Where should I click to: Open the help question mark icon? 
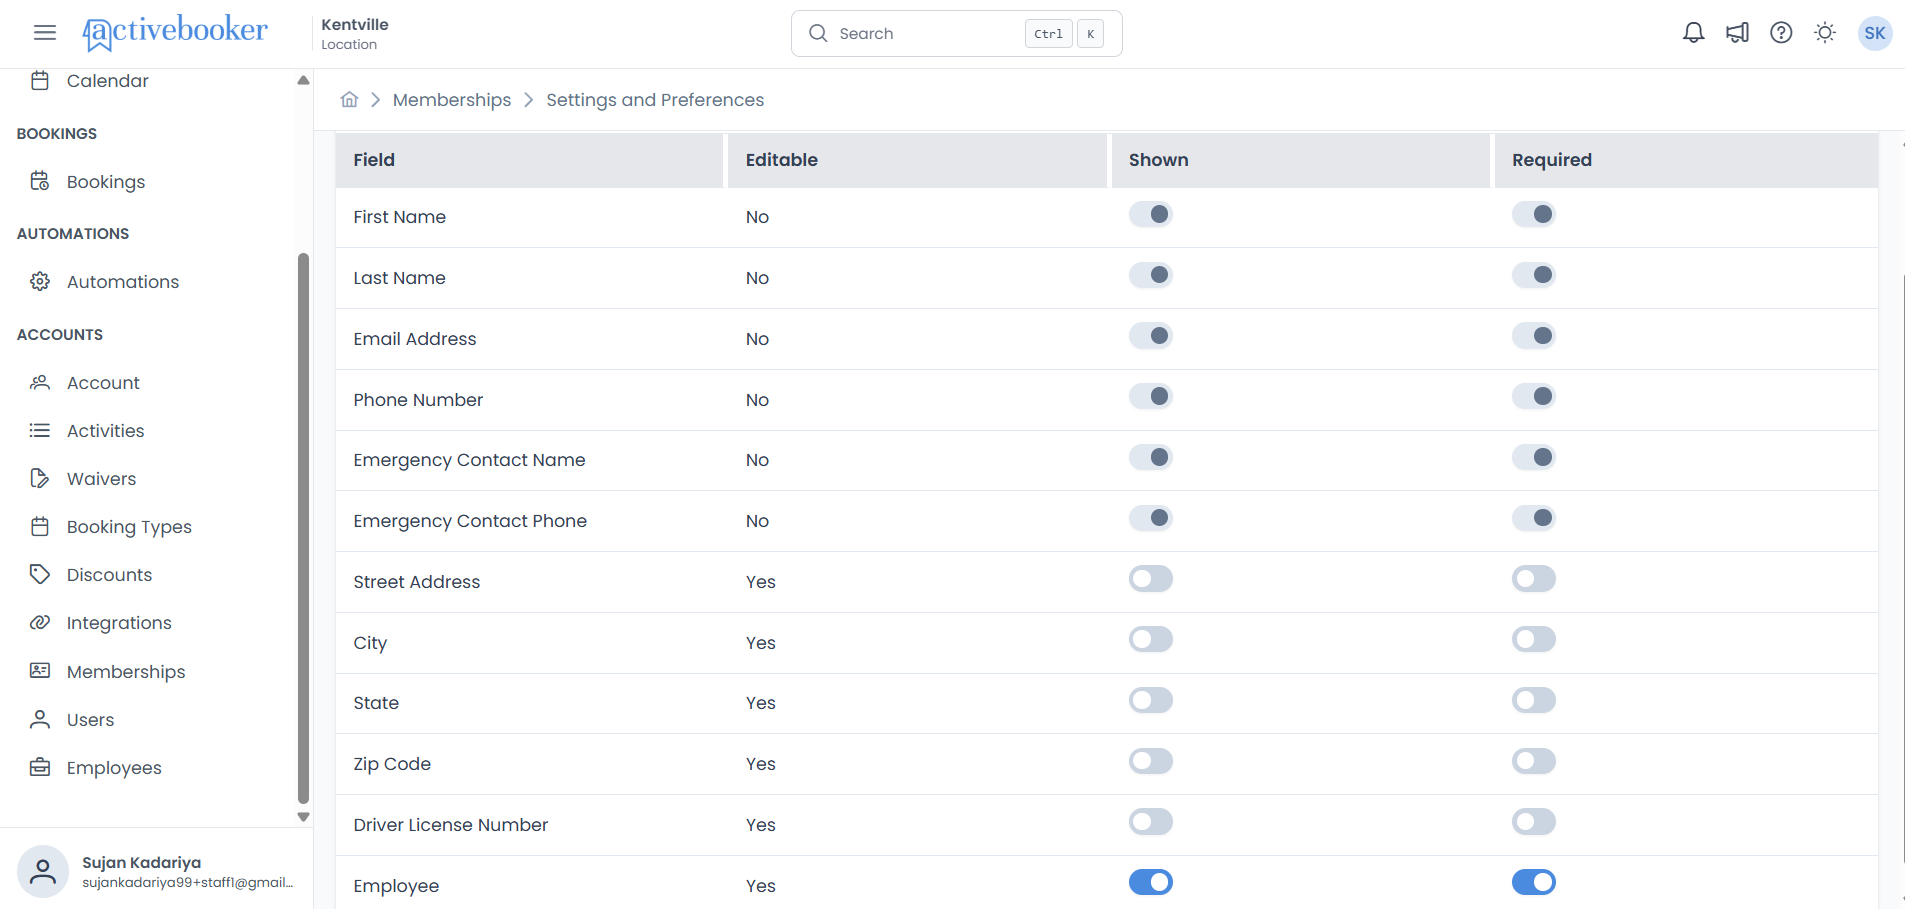click(1781, 33)
